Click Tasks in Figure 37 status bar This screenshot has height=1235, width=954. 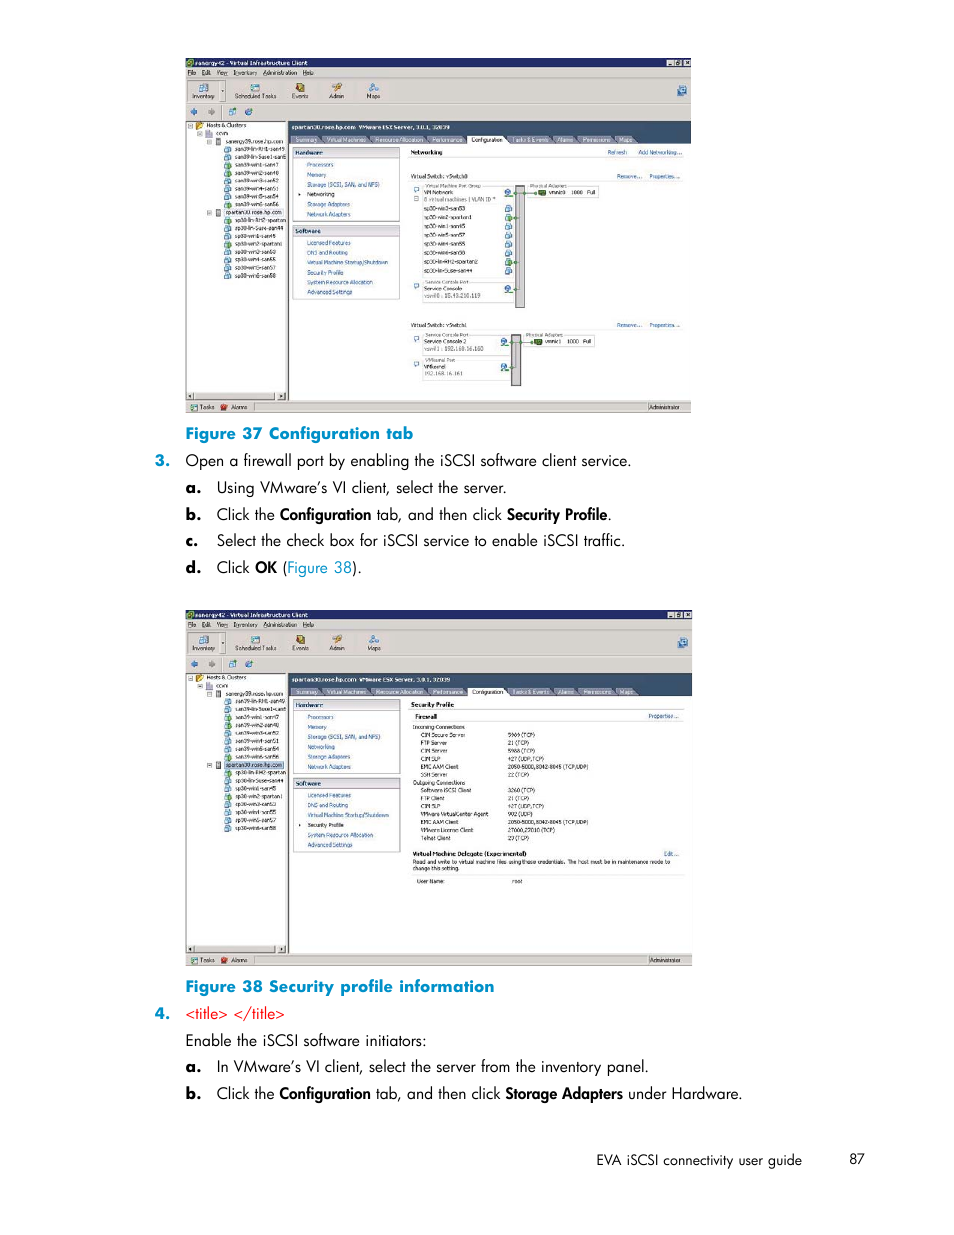(203, 407)
